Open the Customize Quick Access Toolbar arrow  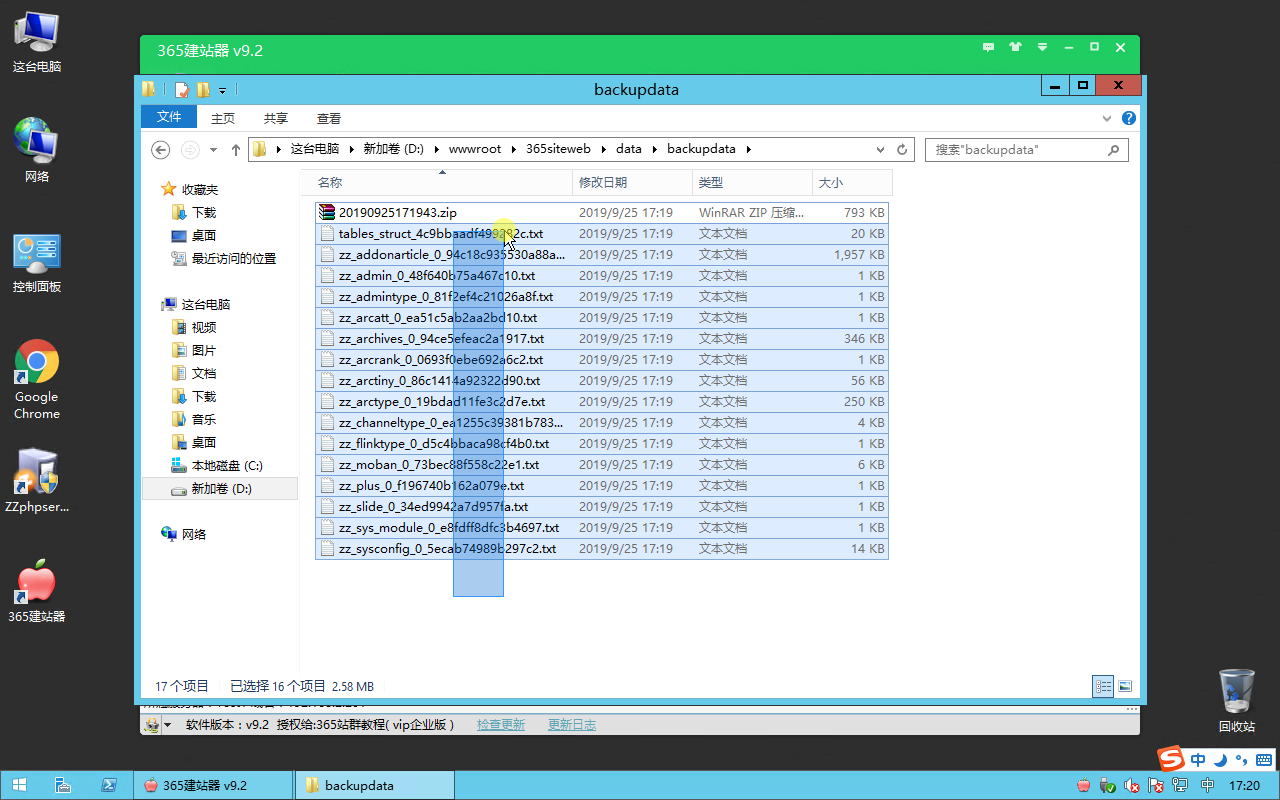[x=222, y=90]
